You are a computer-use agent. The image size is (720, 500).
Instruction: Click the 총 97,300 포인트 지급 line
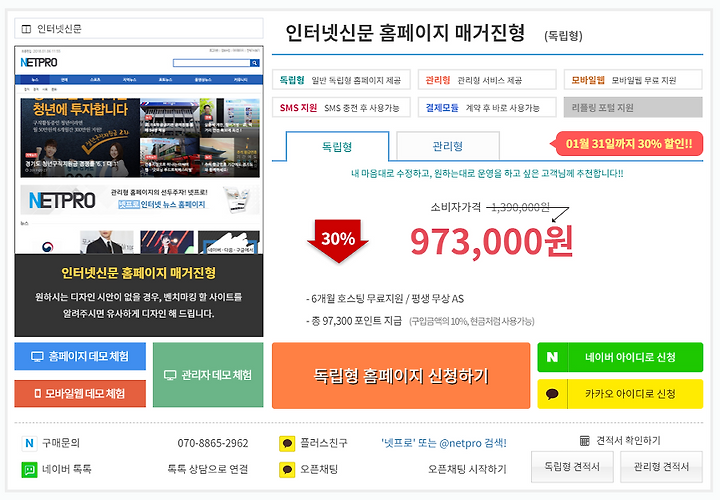(x=354, y=321)
